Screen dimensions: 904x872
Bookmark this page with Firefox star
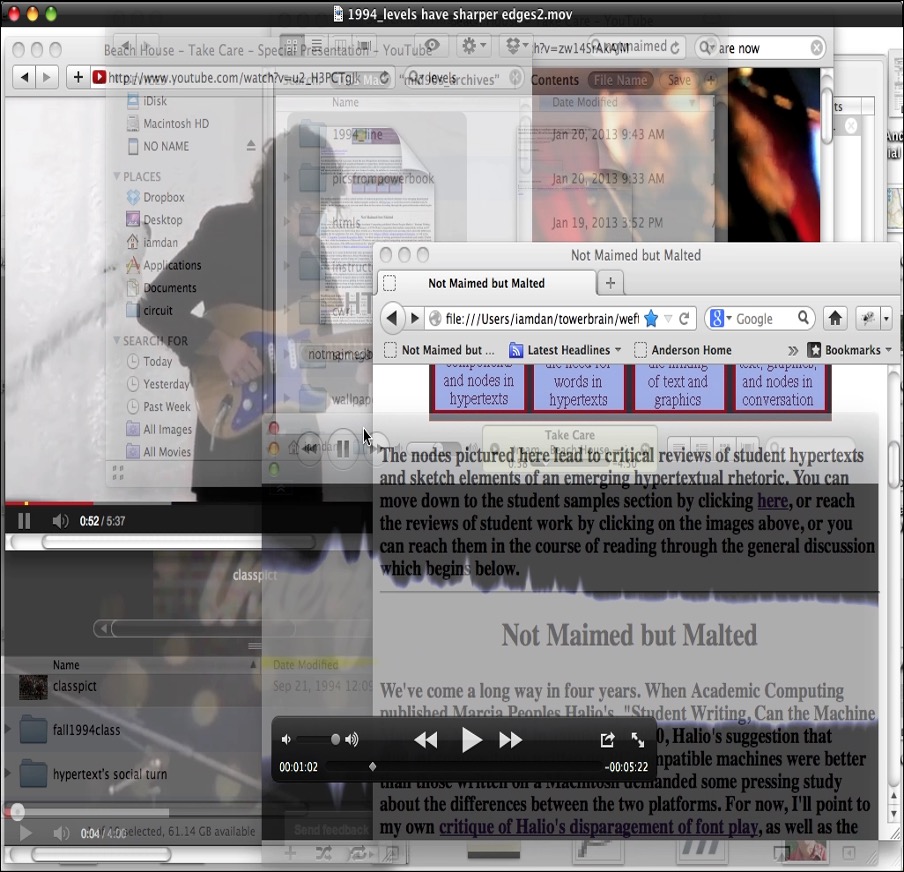[651, 318]
